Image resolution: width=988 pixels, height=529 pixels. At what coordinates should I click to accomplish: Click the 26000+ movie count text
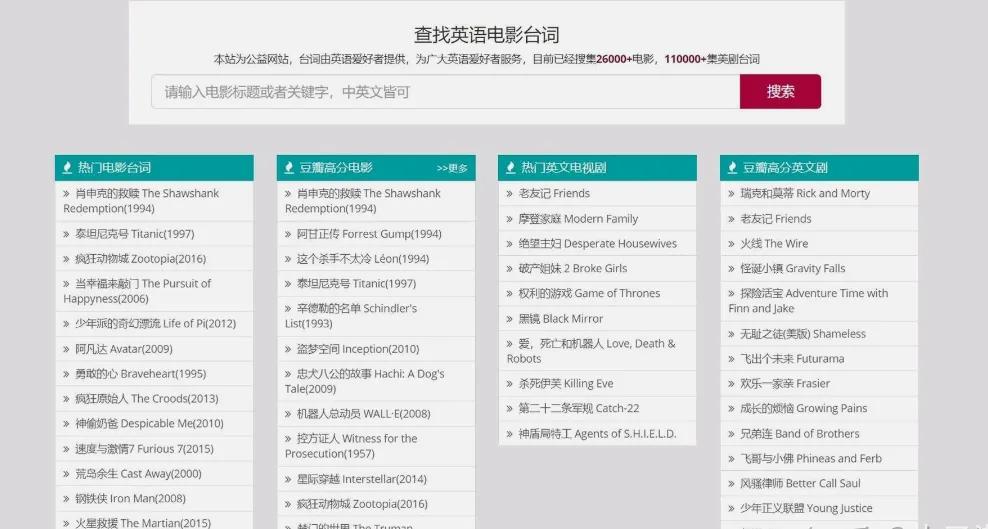pyautogui.click(x=614, y=59)
